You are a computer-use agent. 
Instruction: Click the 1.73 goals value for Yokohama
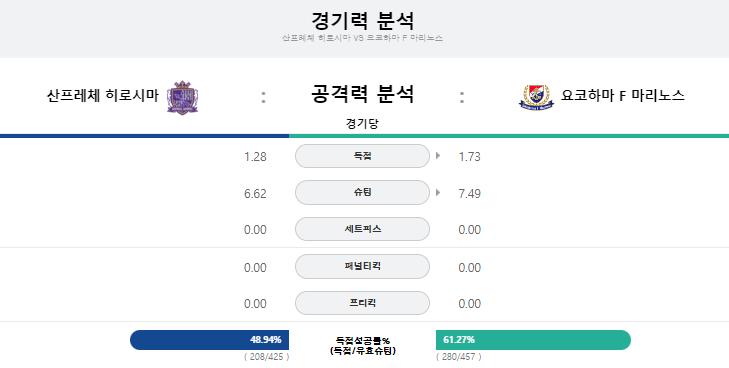click(469, 157)
